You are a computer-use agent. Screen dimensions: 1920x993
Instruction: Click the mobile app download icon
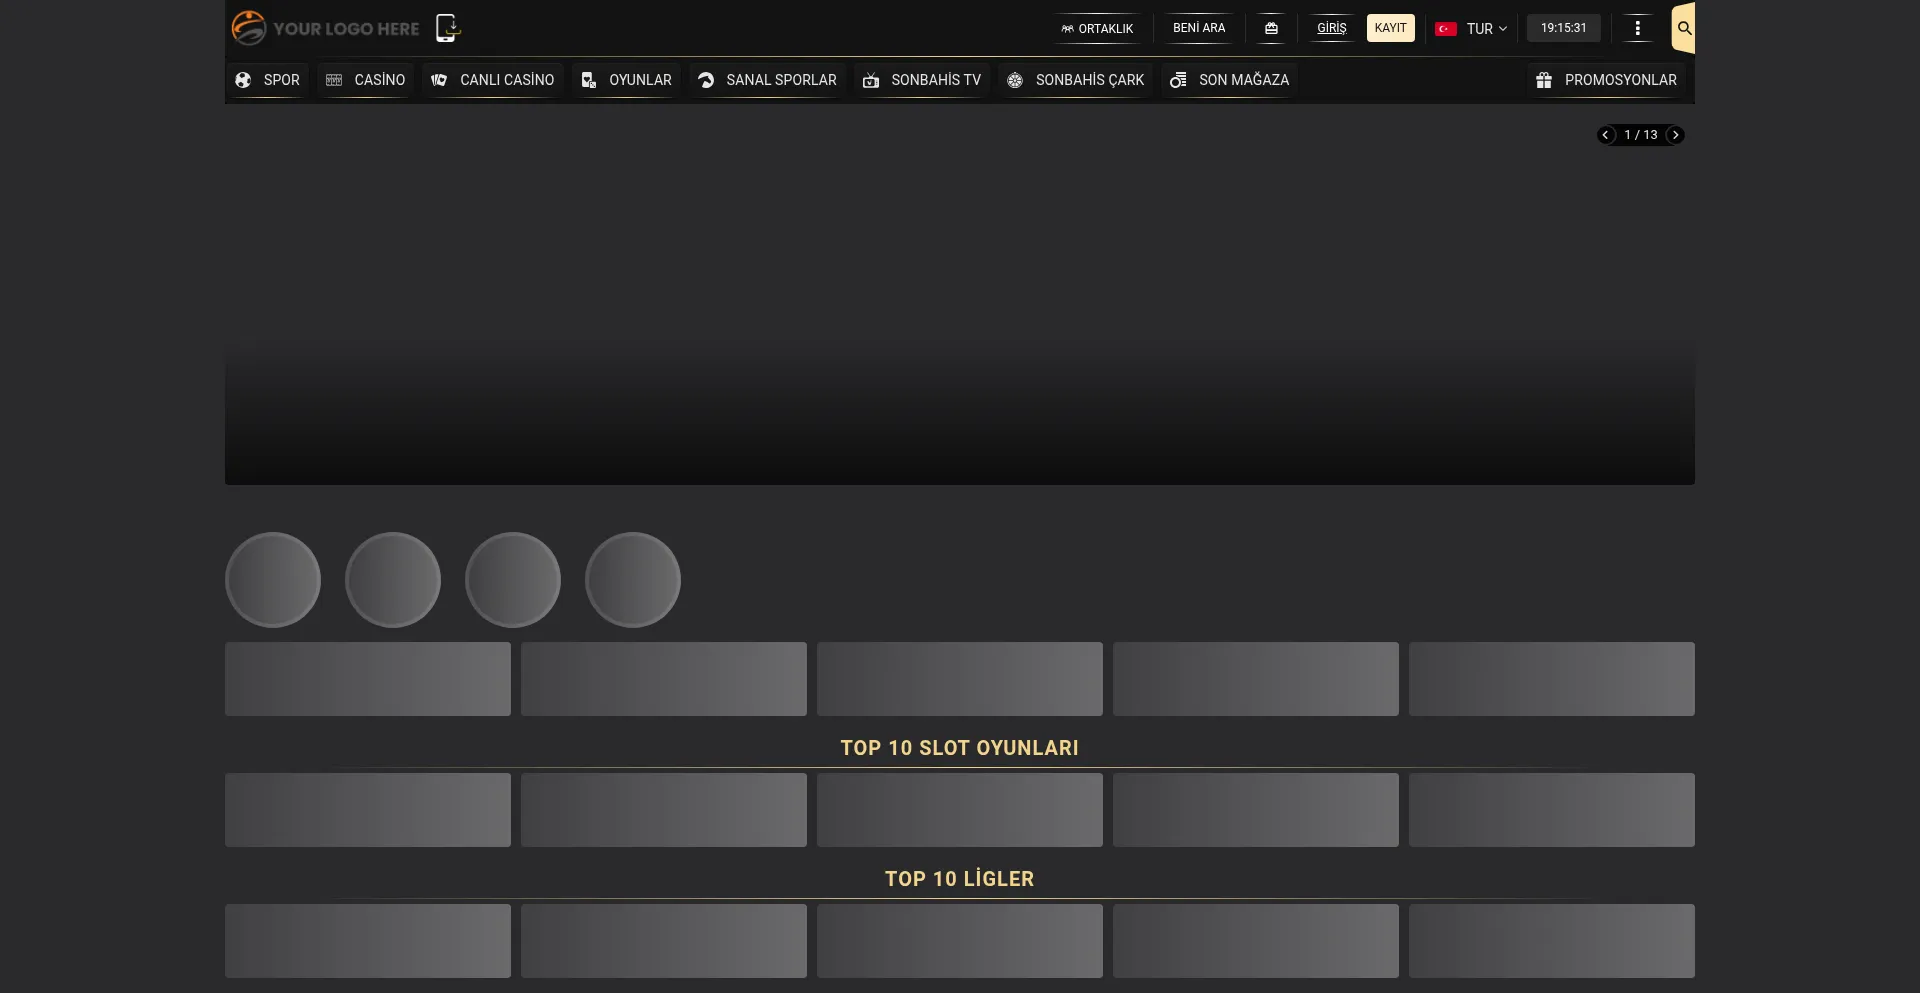tap(447, 28)
